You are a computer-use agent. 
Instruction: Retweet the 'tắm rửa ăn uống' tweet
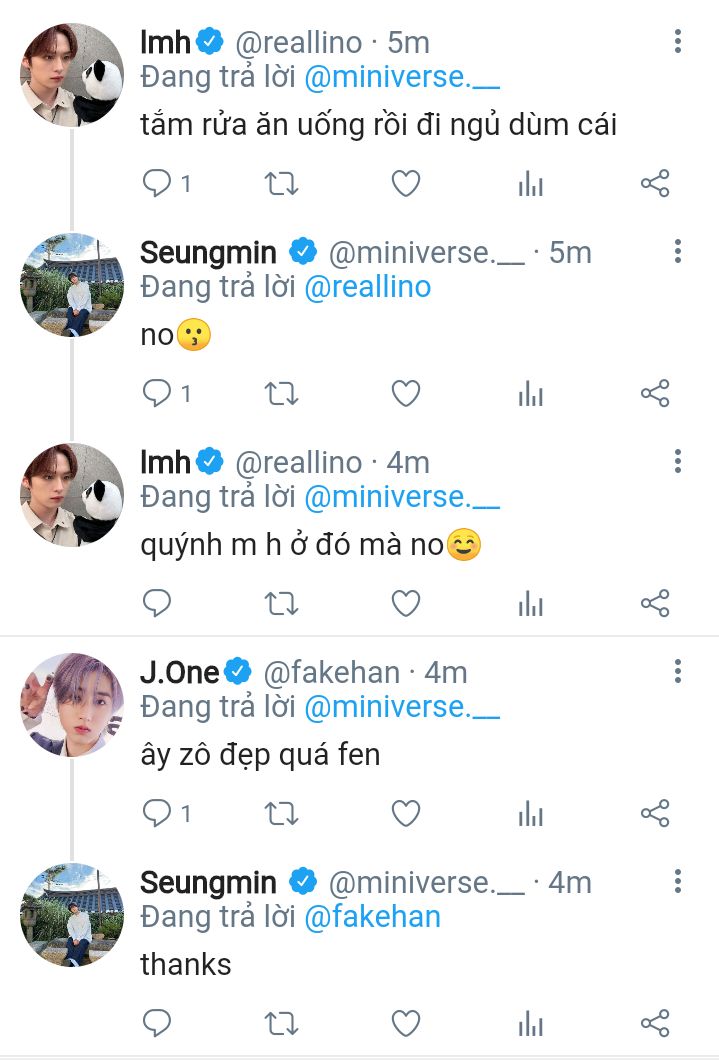coord(281,184)
